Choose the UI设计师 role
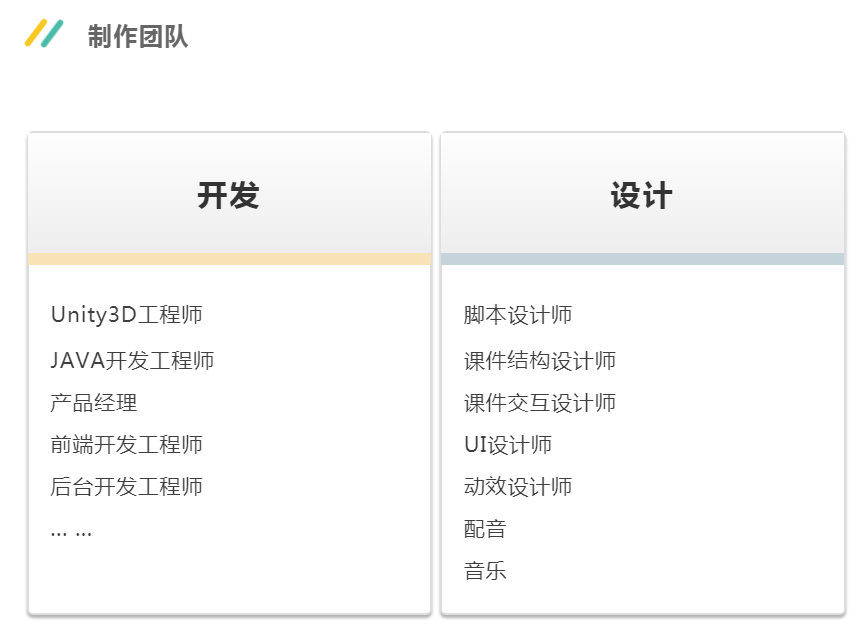 (508, 445)
